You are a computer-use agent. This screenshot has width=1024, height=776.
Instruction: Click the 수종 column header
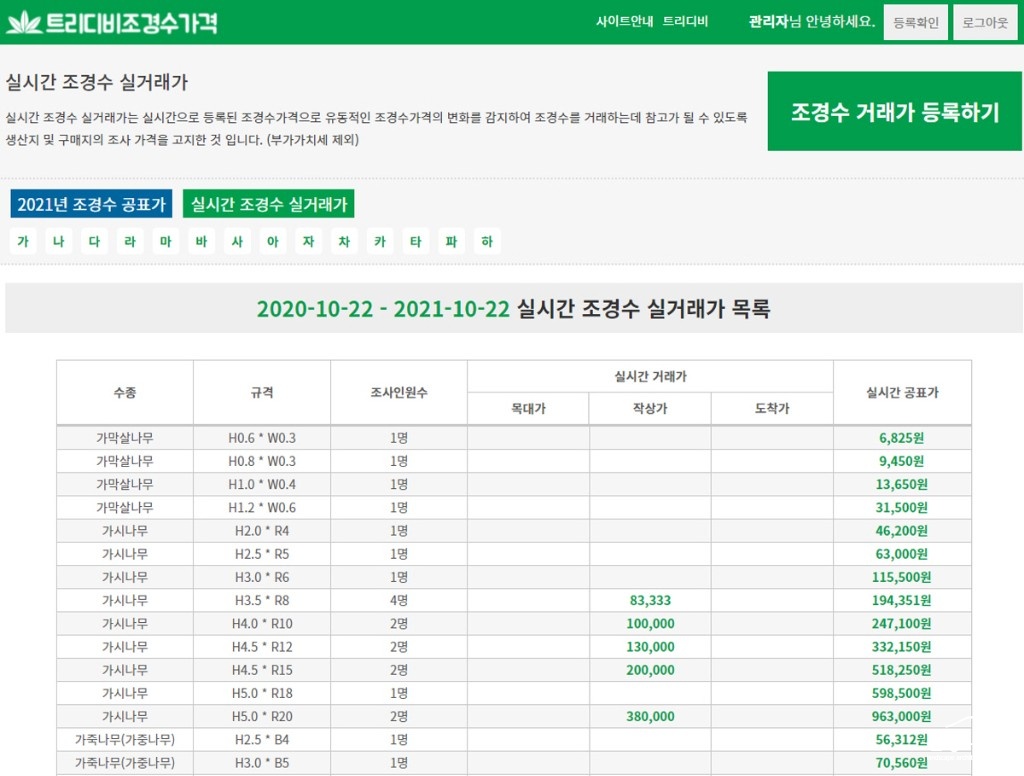point(125,393)
